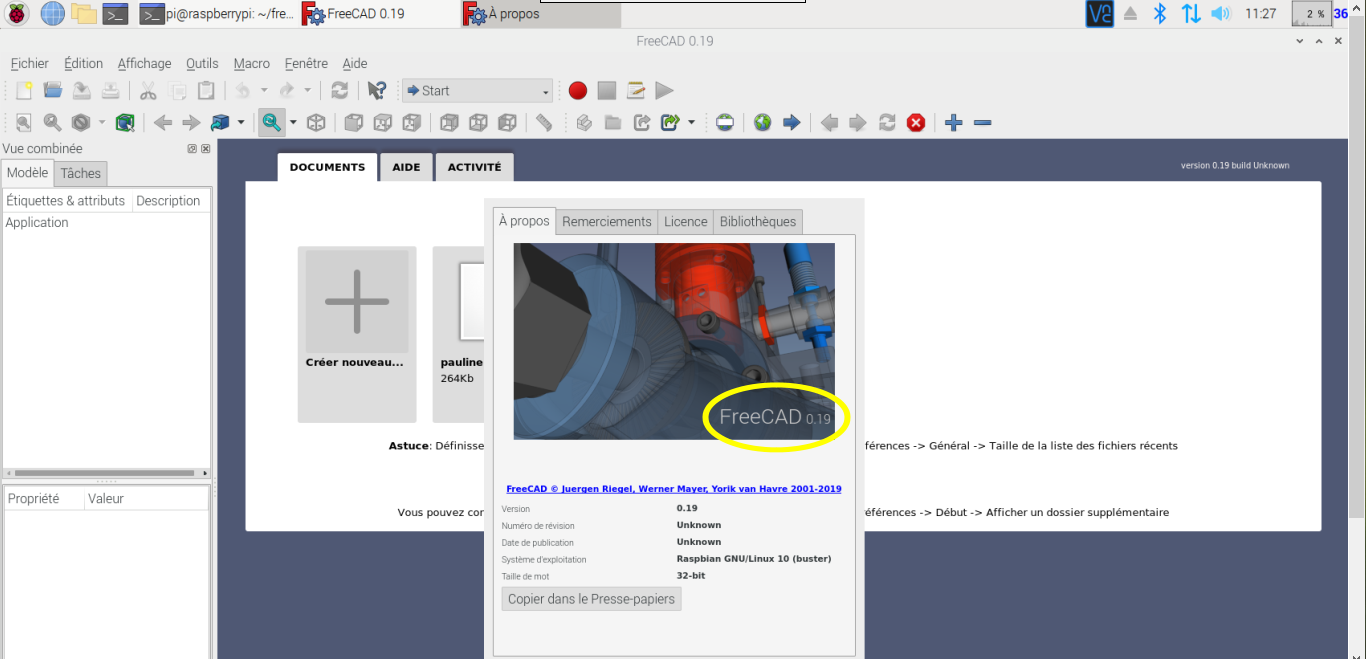
Task: Select the Application tree item
Action: (37, 223)
